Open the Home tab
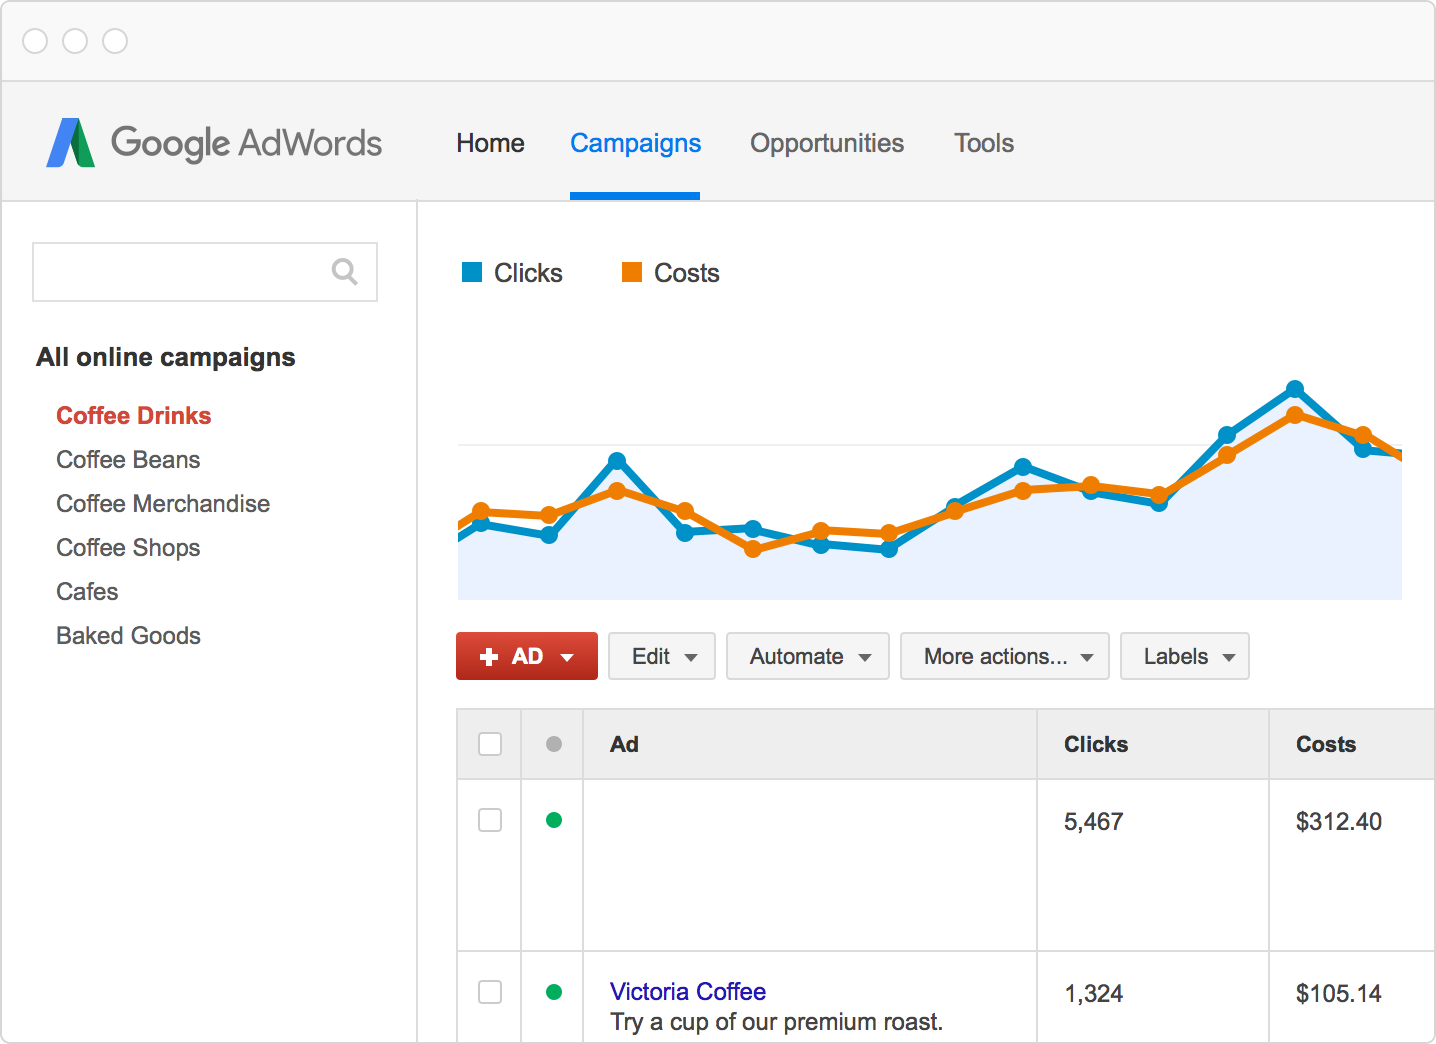Screen dimensions: 1436x1044 pos(489,142)
